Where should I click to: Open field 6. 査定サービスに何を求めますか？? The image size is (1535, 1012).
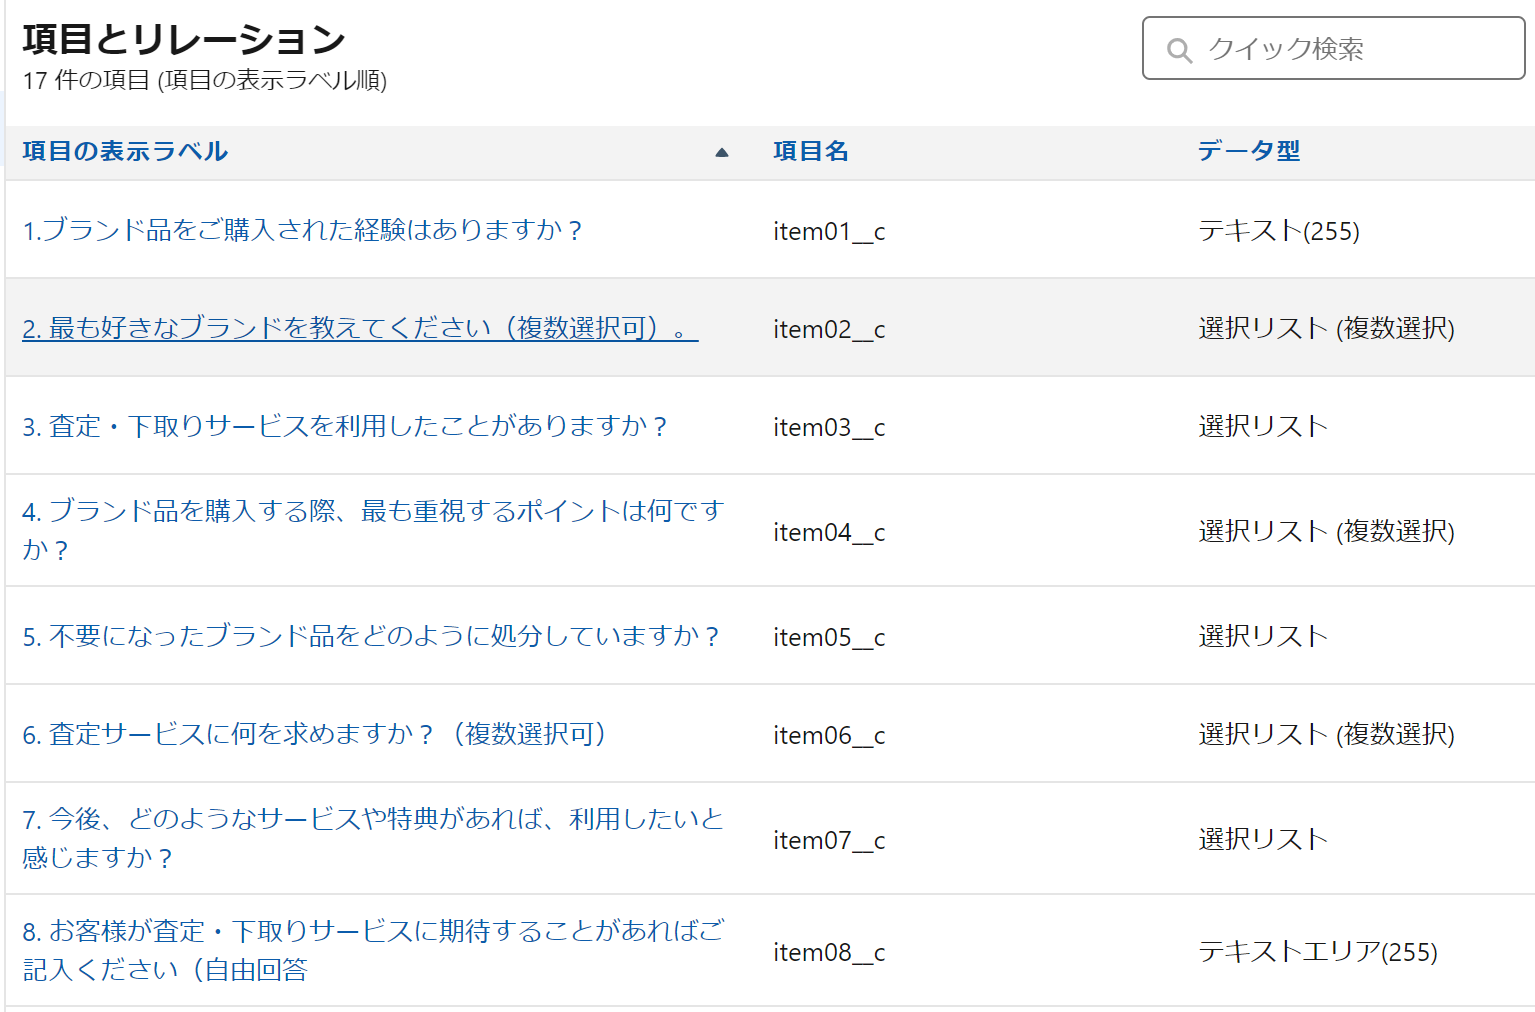[314, 734]
